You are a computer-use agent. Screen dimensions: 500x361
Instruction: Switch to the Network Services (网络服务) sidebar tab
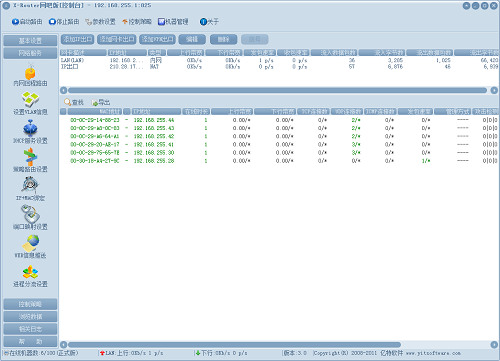click(30, 53)
